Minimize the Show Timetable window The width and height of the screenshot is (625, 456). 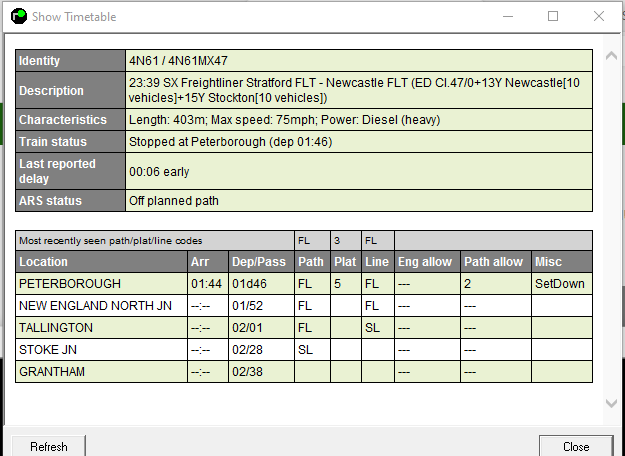(508, 16)
